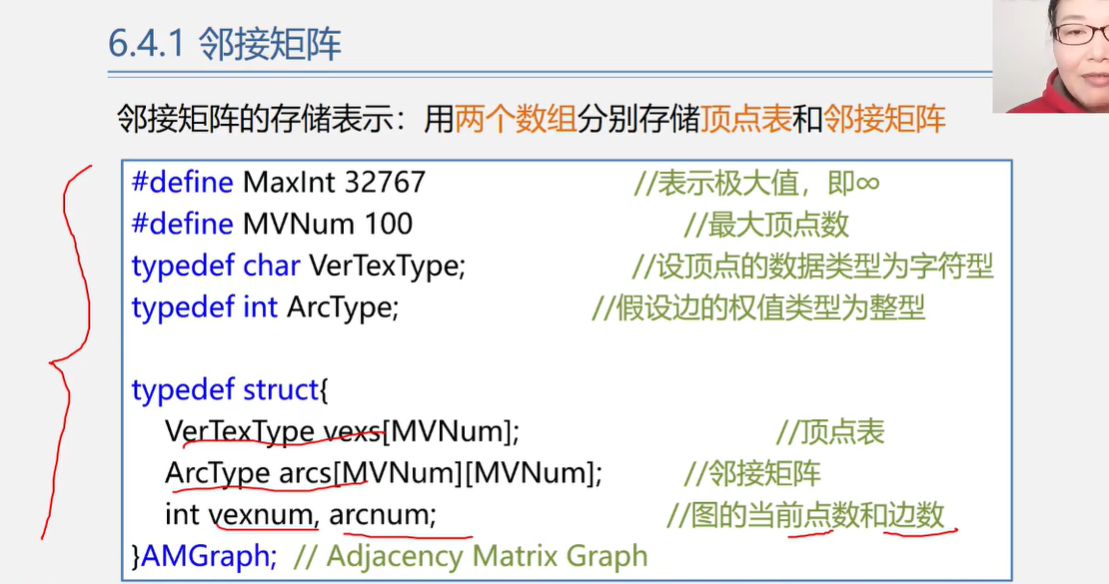
Task: Click the line '#define MVNum 100'
Action: 272,224
